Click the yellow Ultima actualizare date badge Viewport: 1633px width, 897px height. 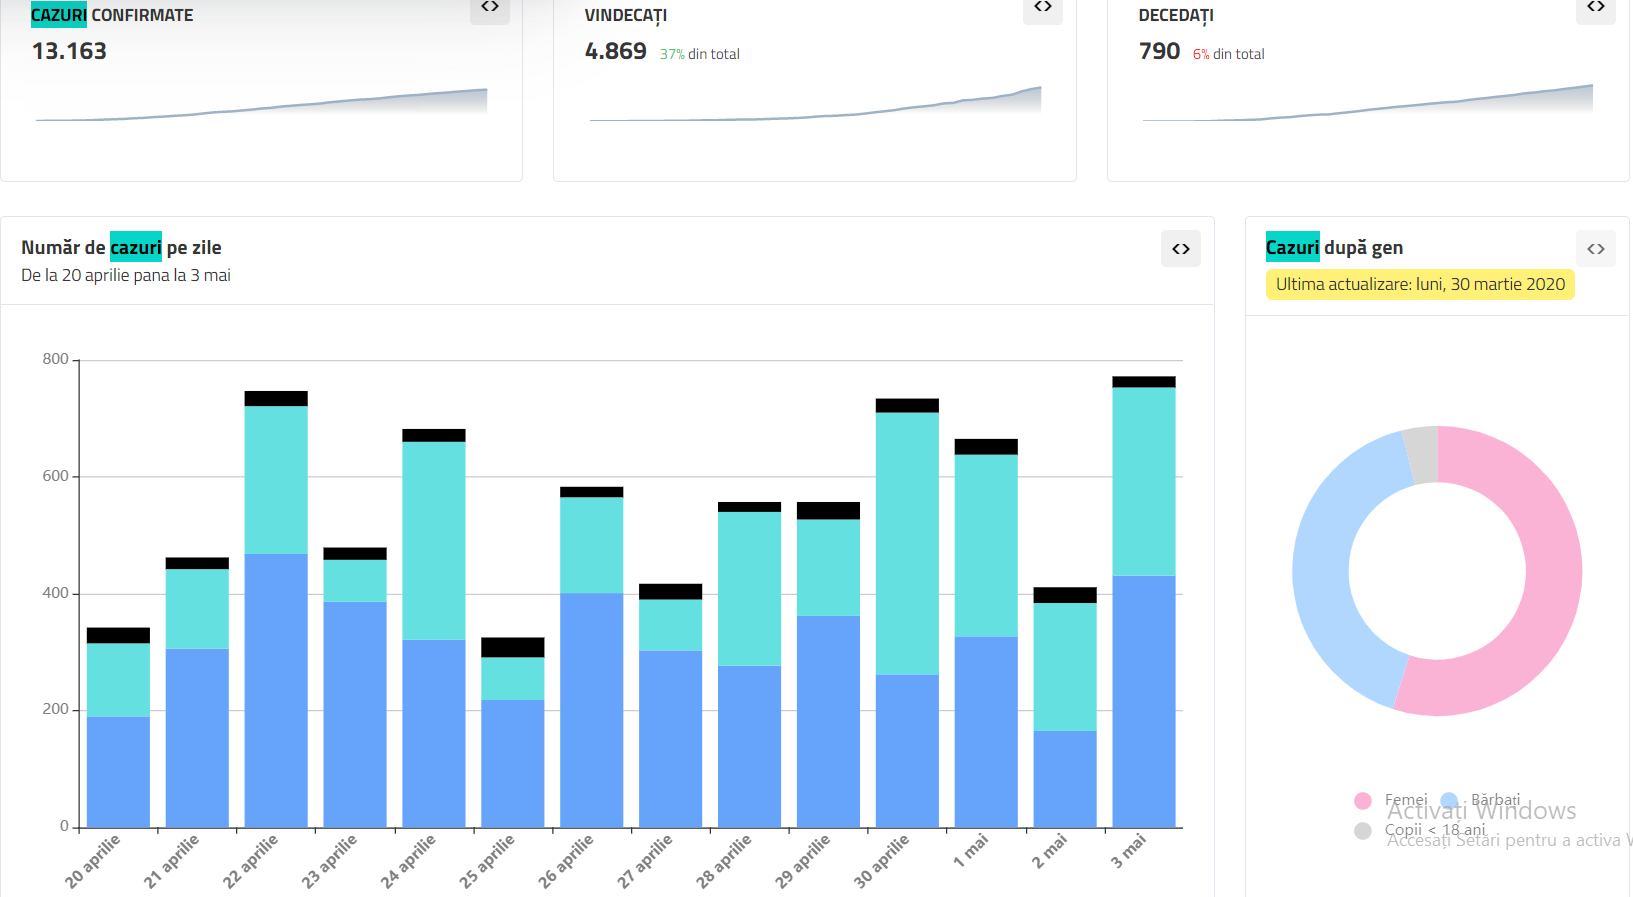(1420, 285)
